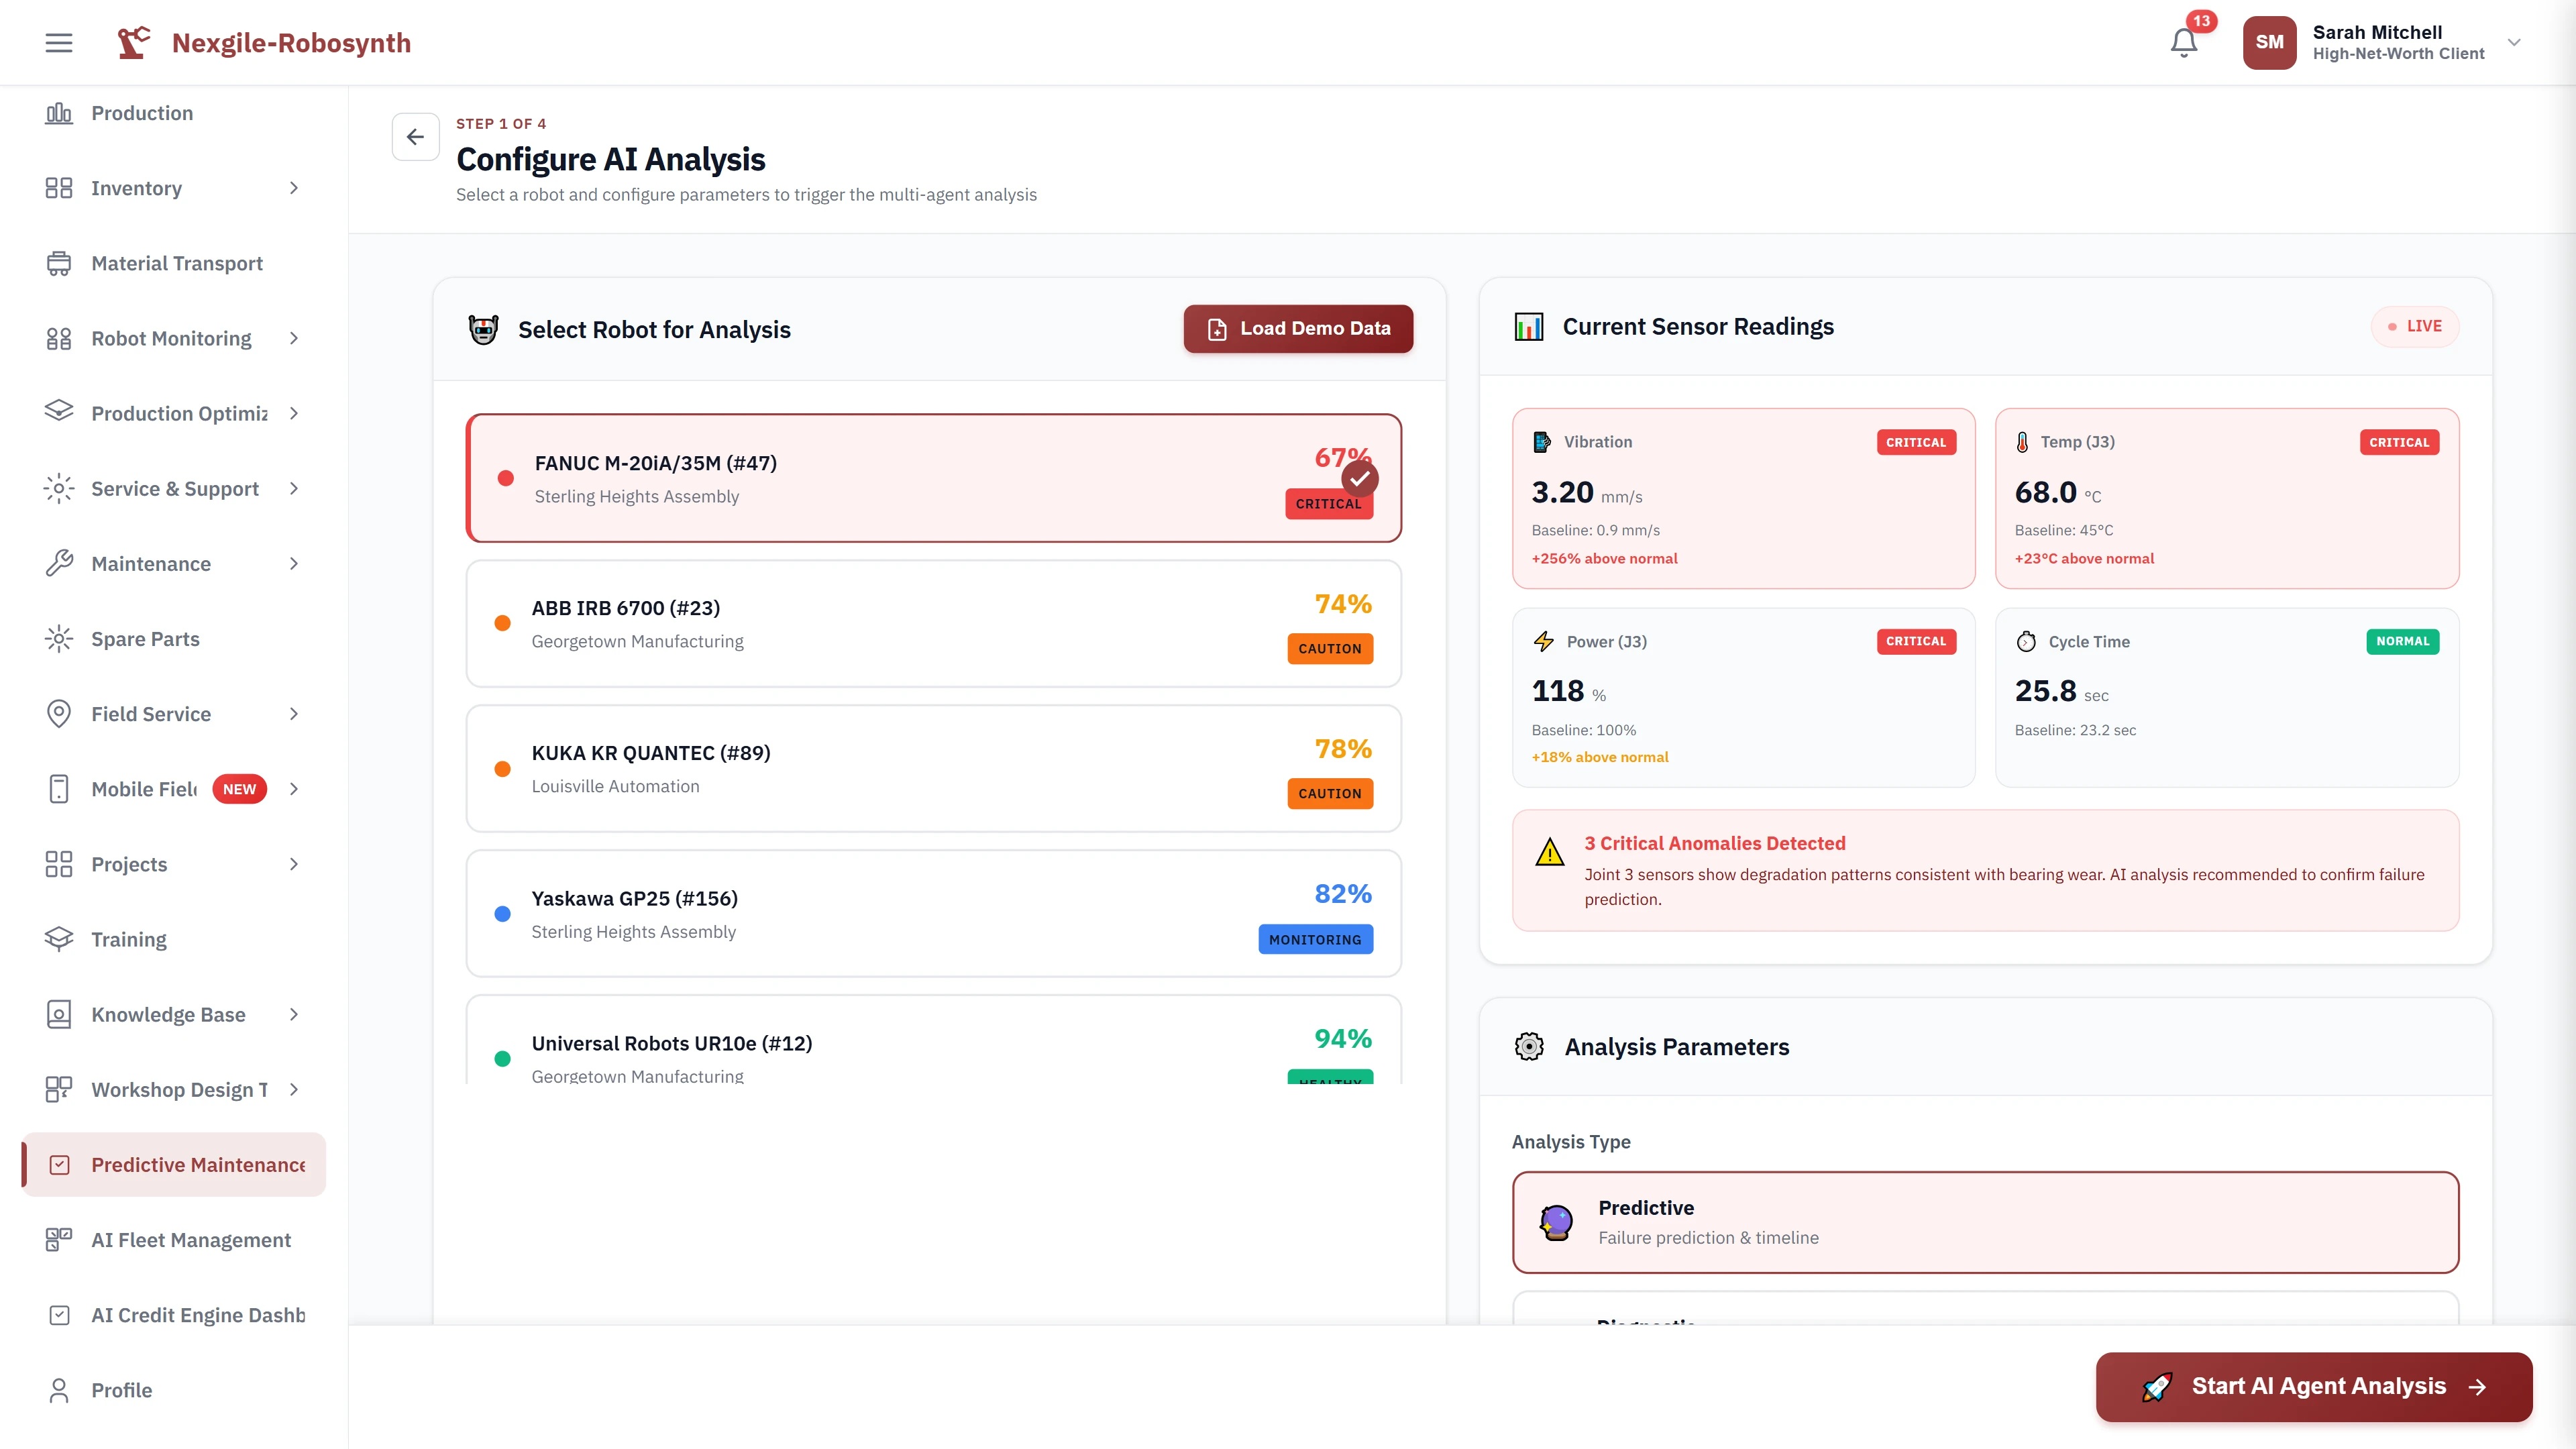
Task: Click the Nexgile-Robosynth robot arm logo
Action: coord(133,43)
